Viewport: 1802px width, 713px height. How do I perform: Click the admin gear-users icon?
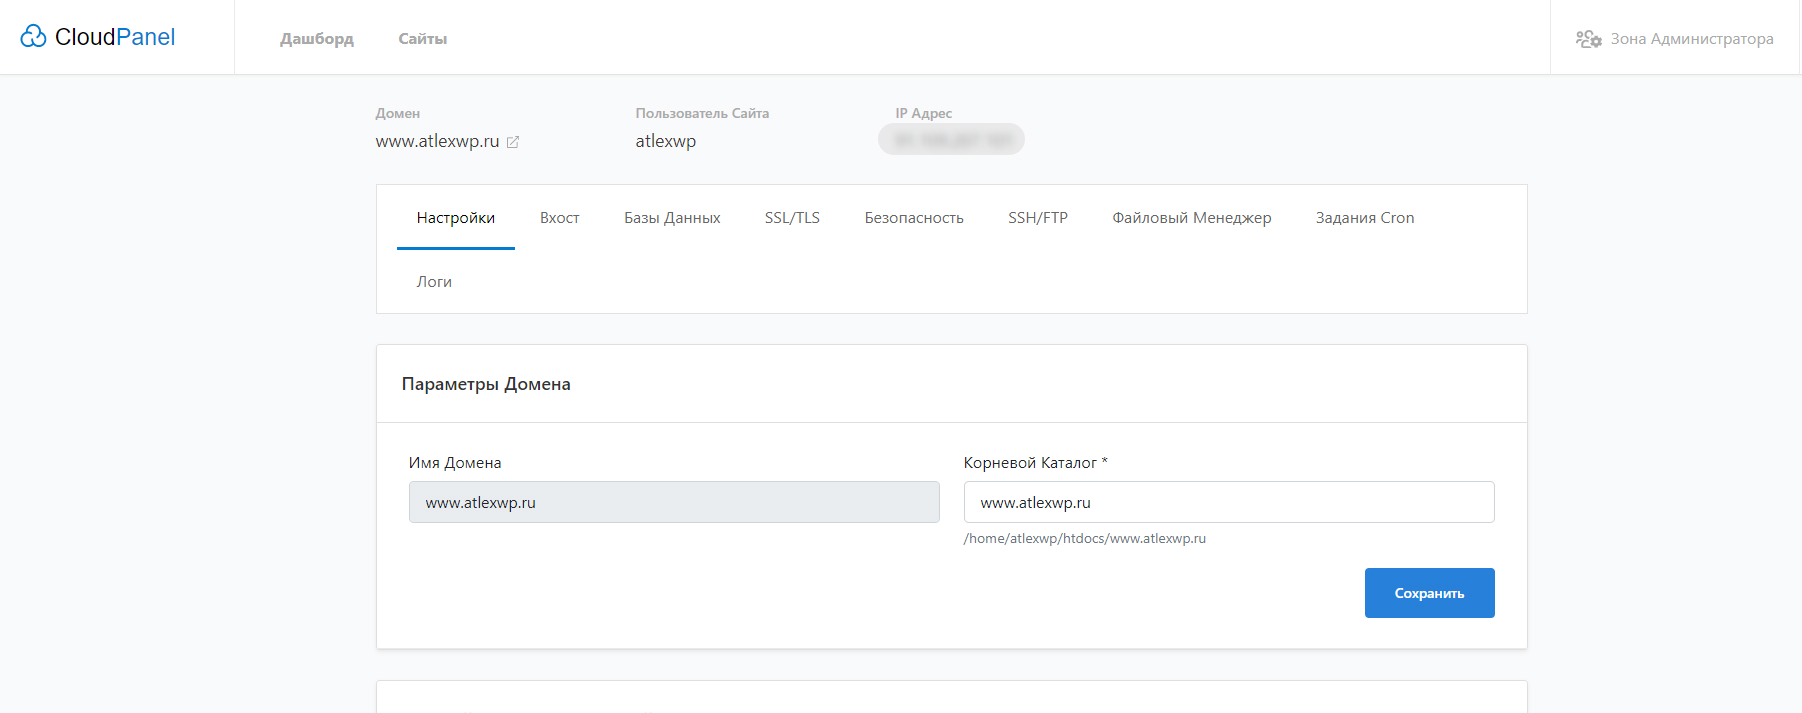pos(1589,39)
